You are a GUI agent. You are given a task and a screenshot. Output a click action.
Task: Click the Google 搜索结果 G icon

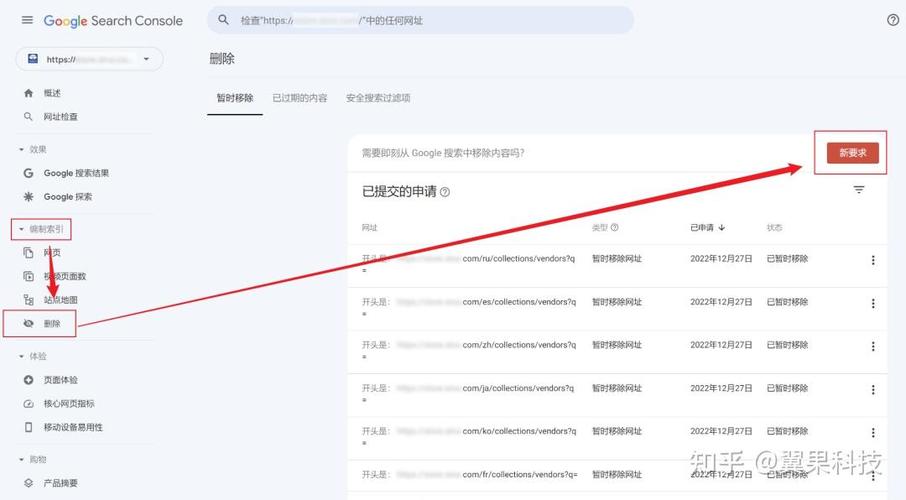coord(28,173)
